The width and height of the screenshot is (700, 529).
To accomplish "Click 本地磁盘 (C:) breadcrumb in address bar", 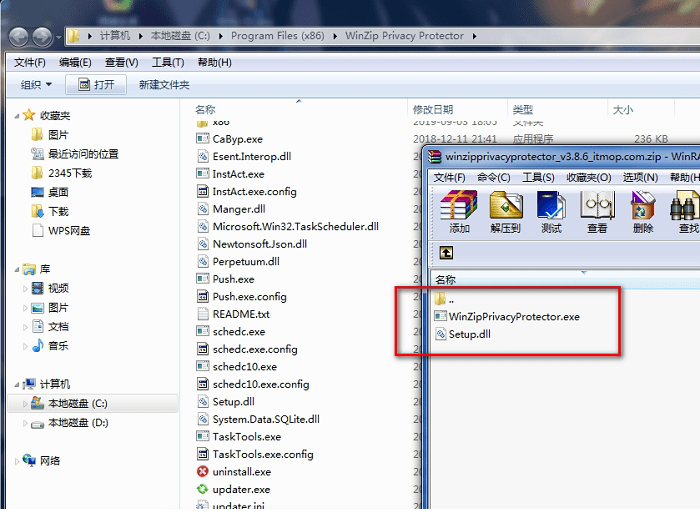I will point(180,36).
